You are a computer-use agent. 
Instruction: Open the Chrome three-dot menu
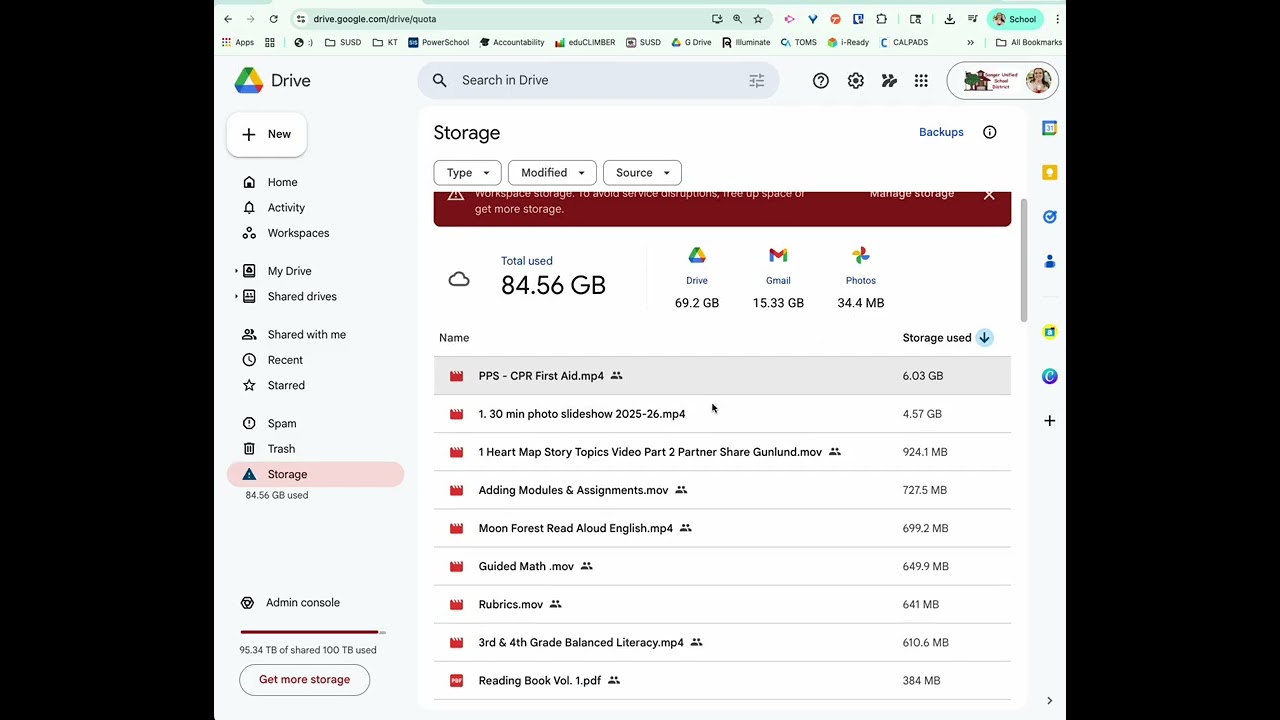tap(1057, 19)
